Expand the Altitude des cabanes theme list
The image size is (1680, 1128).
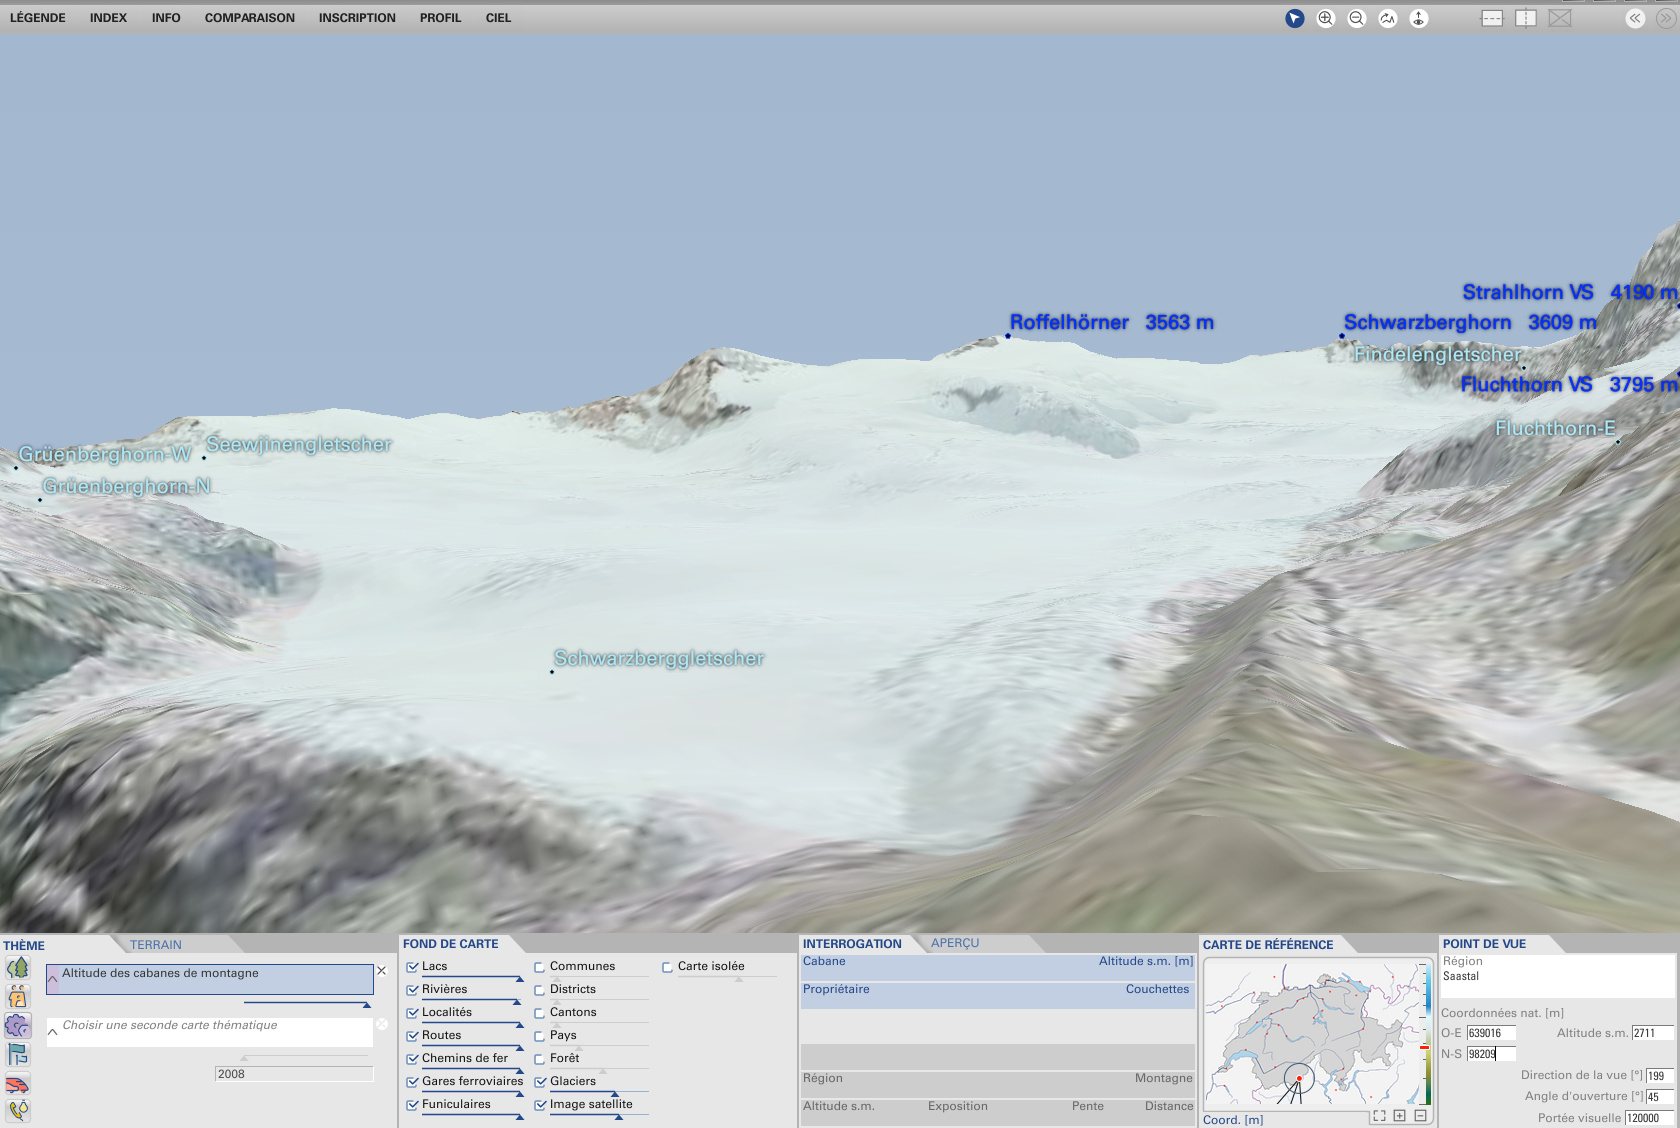click(x=53, y=979)
